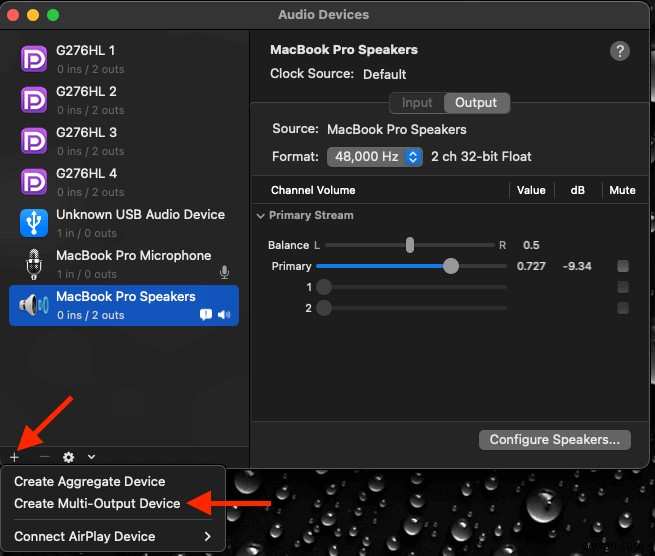Click the Configure Speakers button
The height and width of the screenshot is (556, 655).
coord(555,439)
